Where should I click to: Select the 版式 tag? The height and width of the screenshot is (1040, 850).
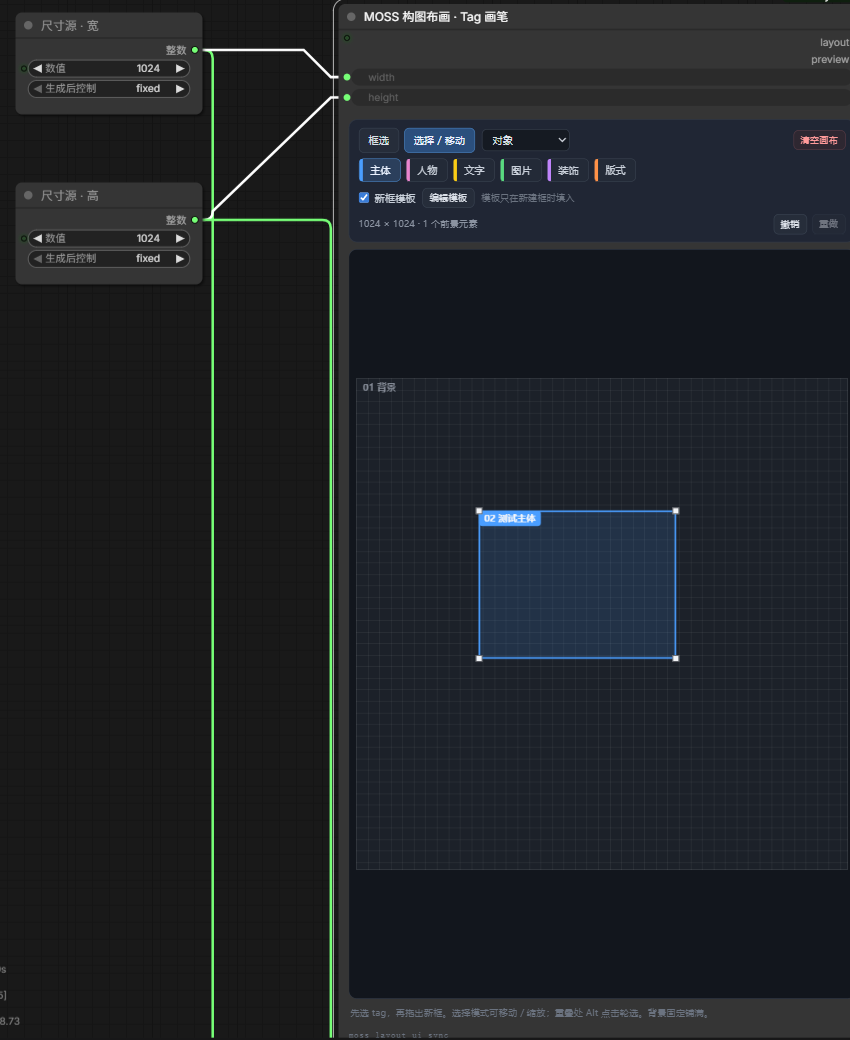pyautogui.click(x=615, y=170)
